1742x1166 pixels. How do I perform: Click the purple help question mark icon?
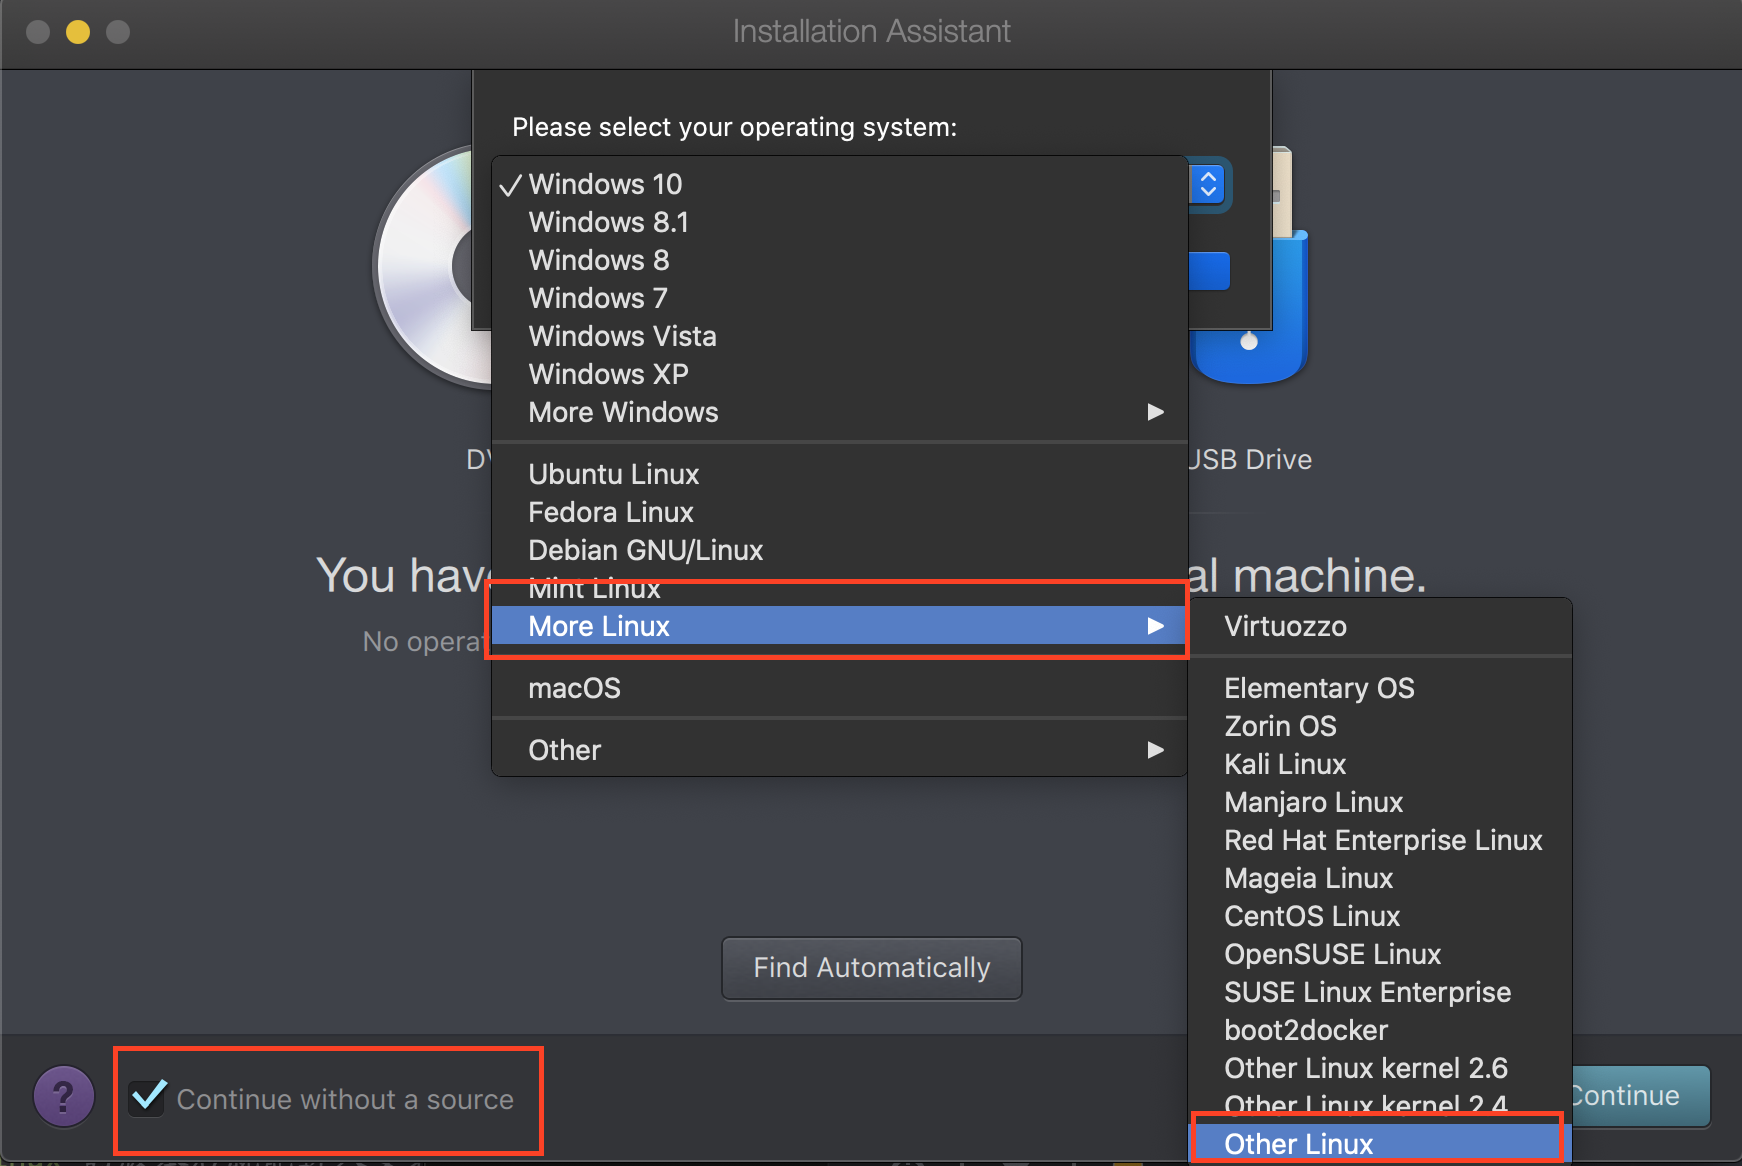(64, 1096)
